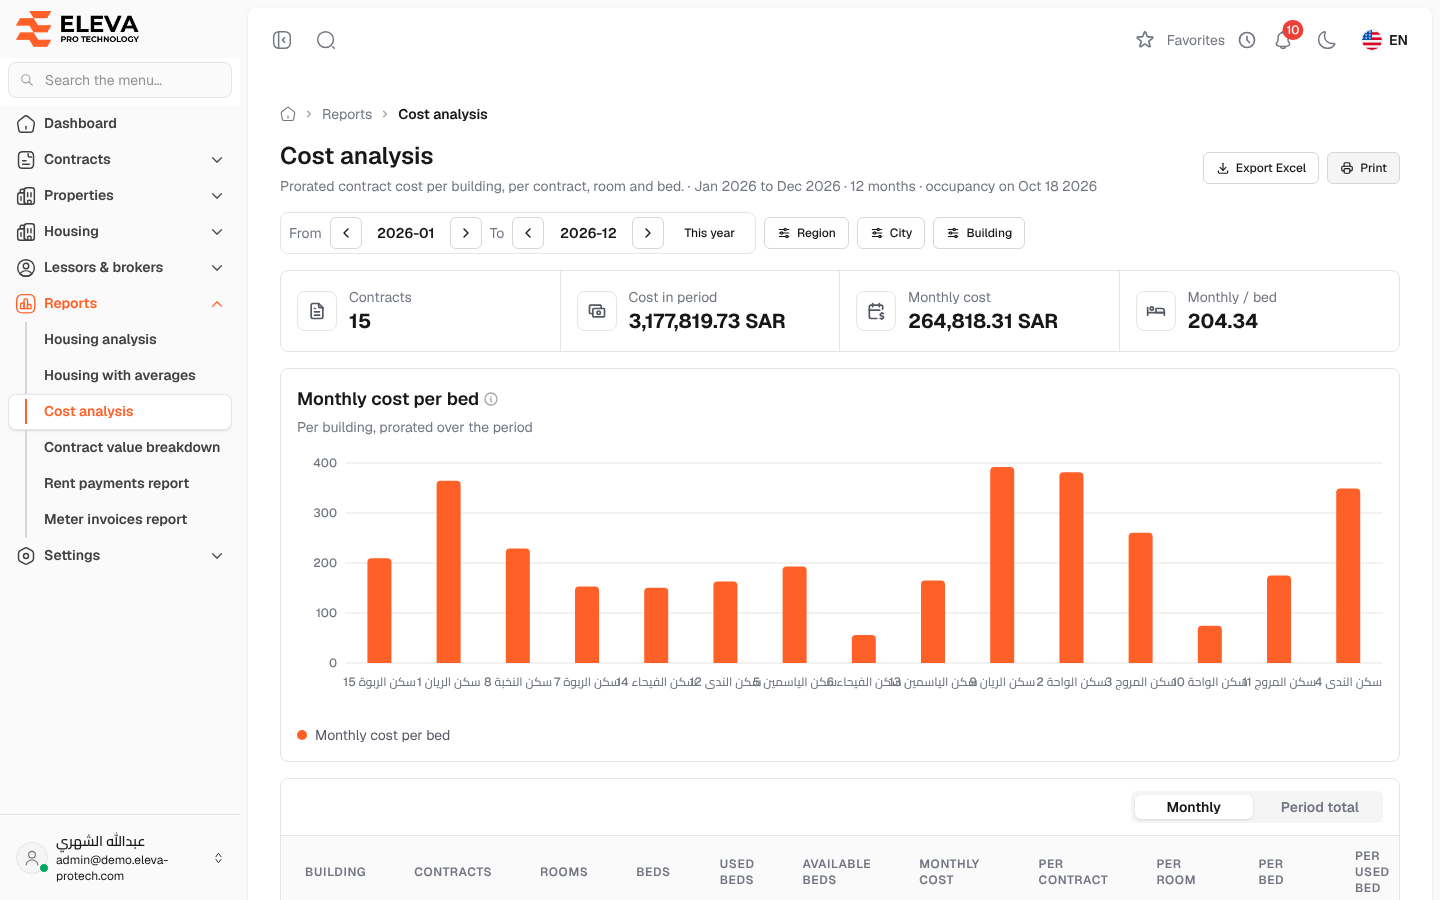This screenshot has width=1440, height=900.
Task: Collapse the Reports menu section
Action: point(120,303)
